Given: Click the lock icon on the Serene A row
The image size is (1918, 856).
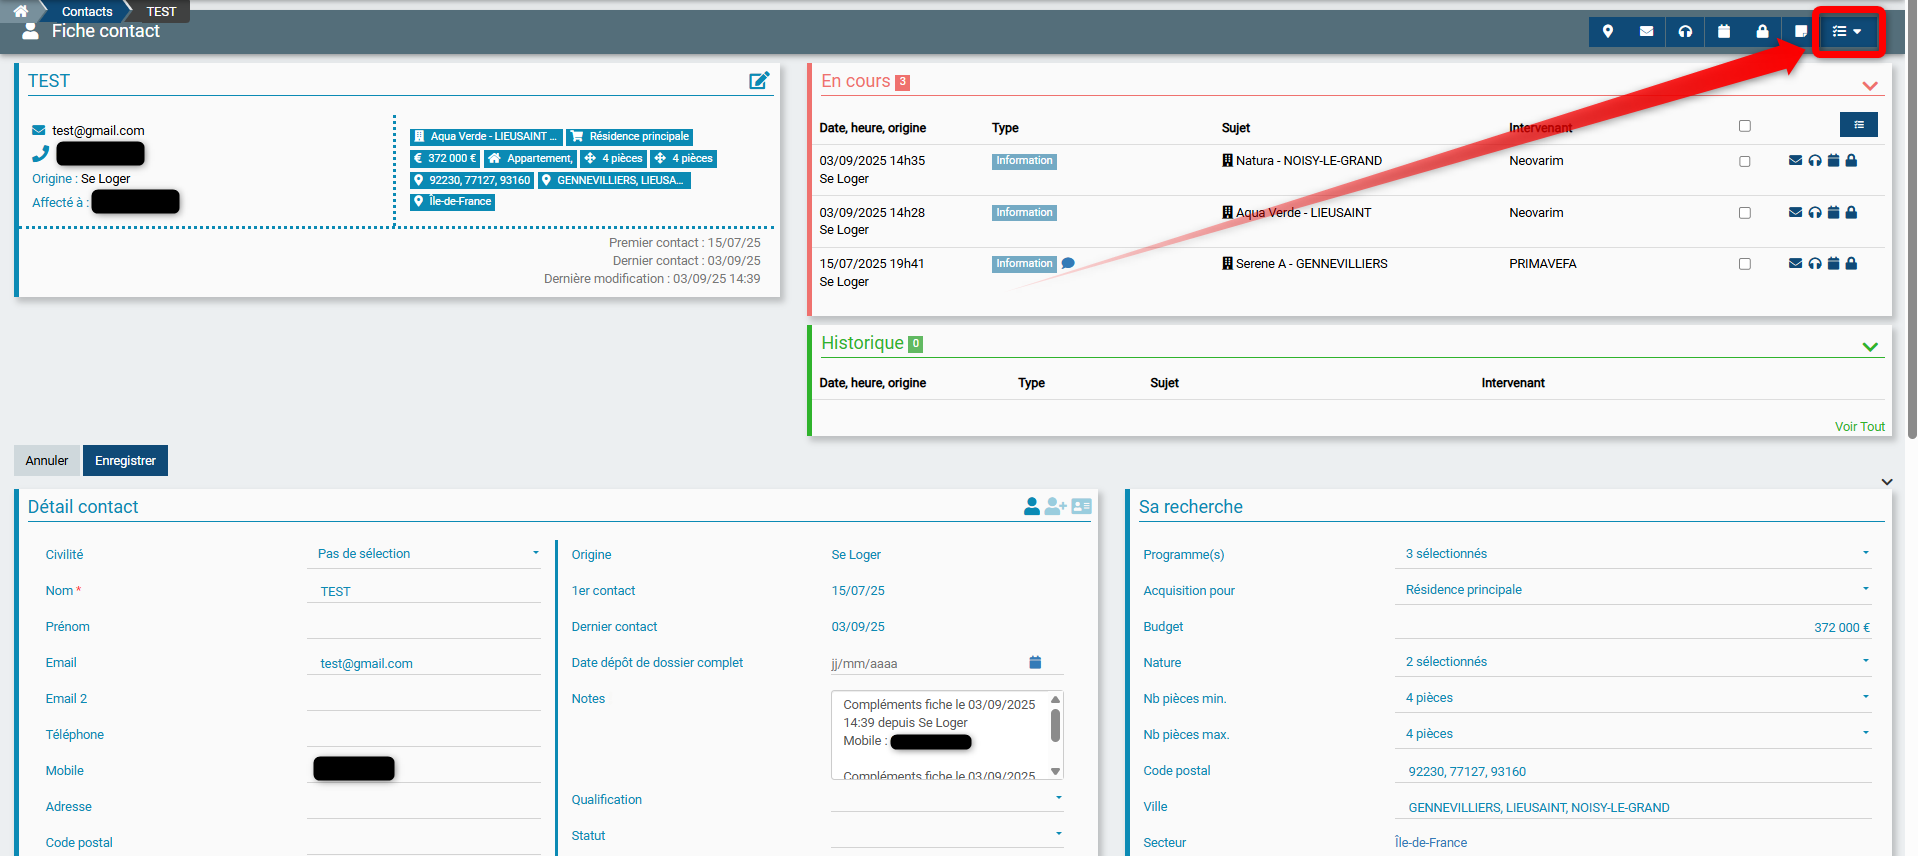Looking at the screenshot, I should [1851, 264].
